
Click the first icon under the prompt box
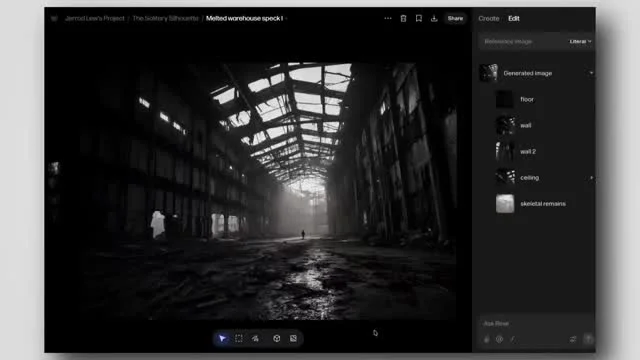coord(487,339)
